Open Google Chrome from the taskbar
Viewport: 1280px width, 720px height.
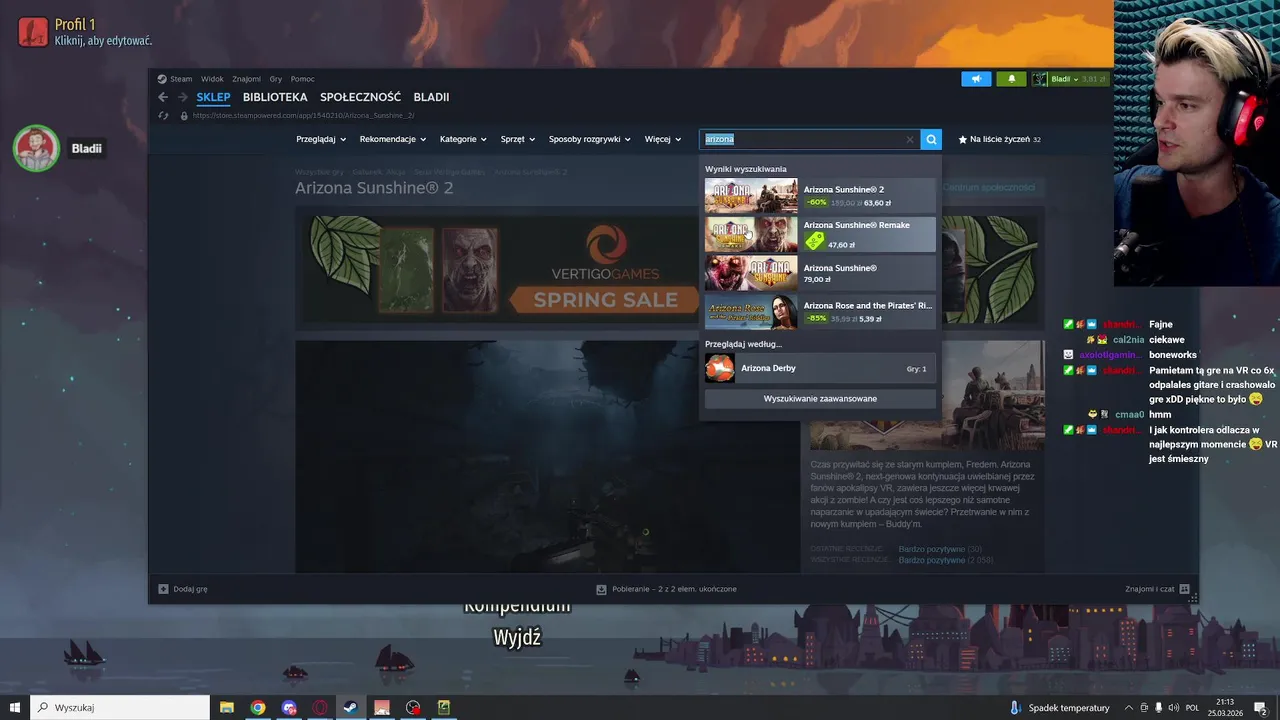258,707
